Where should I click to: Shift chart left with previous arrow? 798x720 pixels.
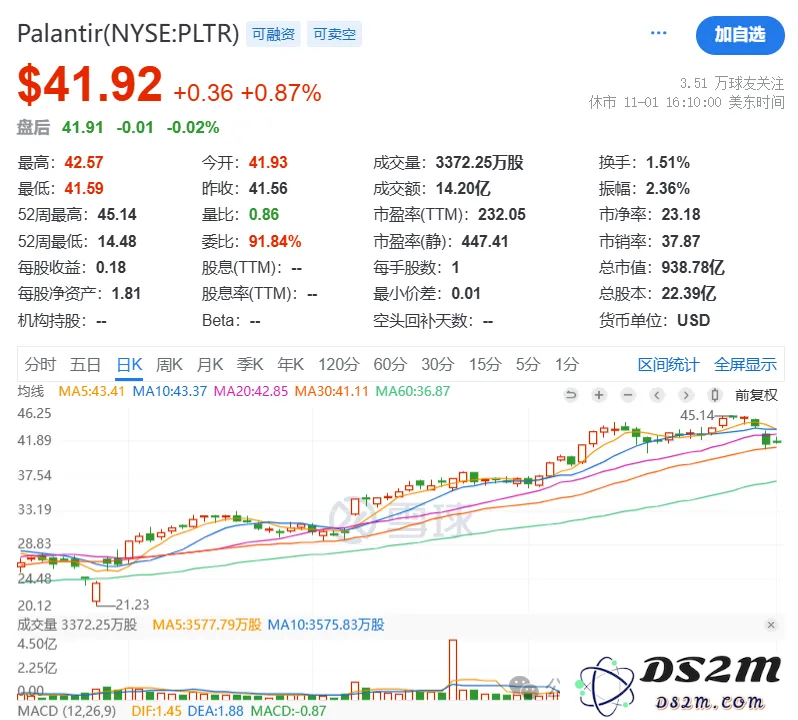pos(657,395)
